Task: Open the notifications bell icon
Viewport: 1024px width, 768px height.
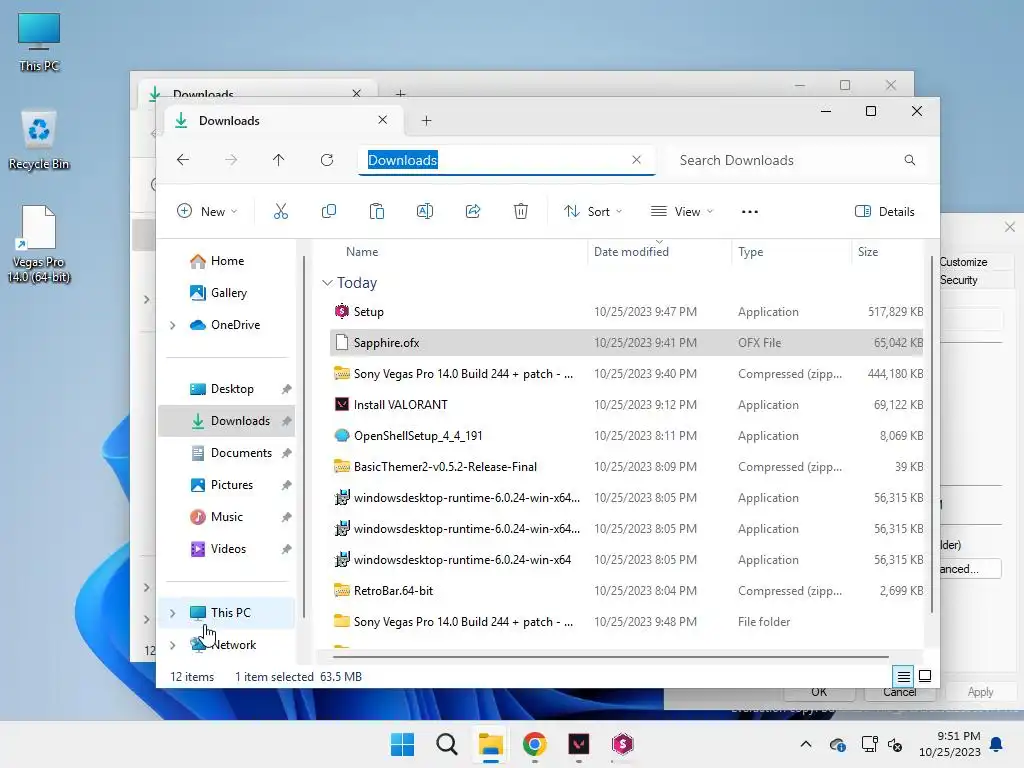Action: pyautogui.click(x=997, y=744)
